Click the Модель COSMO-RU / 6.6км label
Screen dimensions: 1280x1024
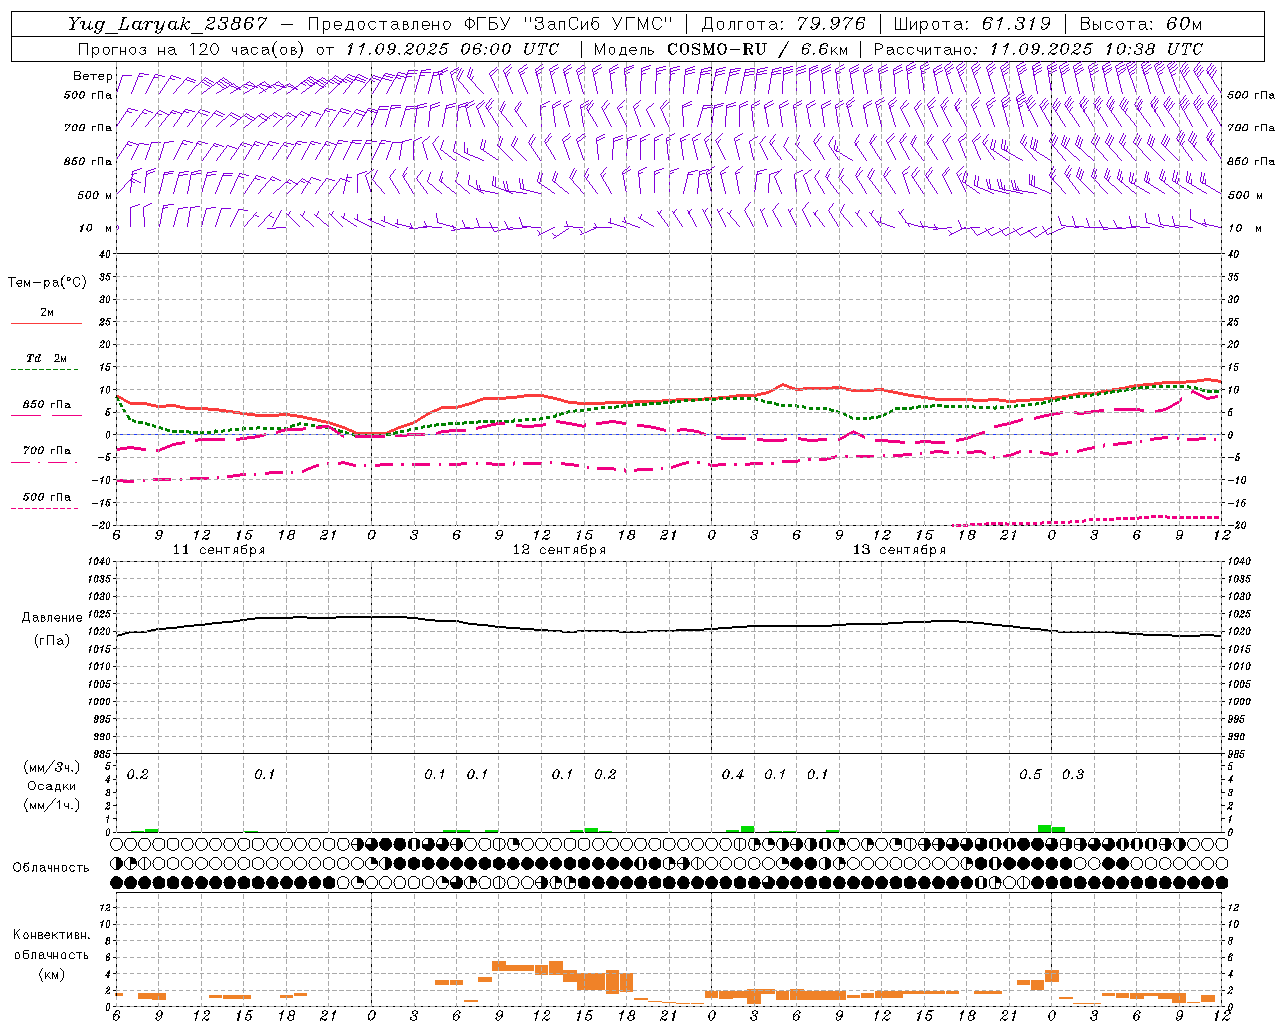pos(721,49)
